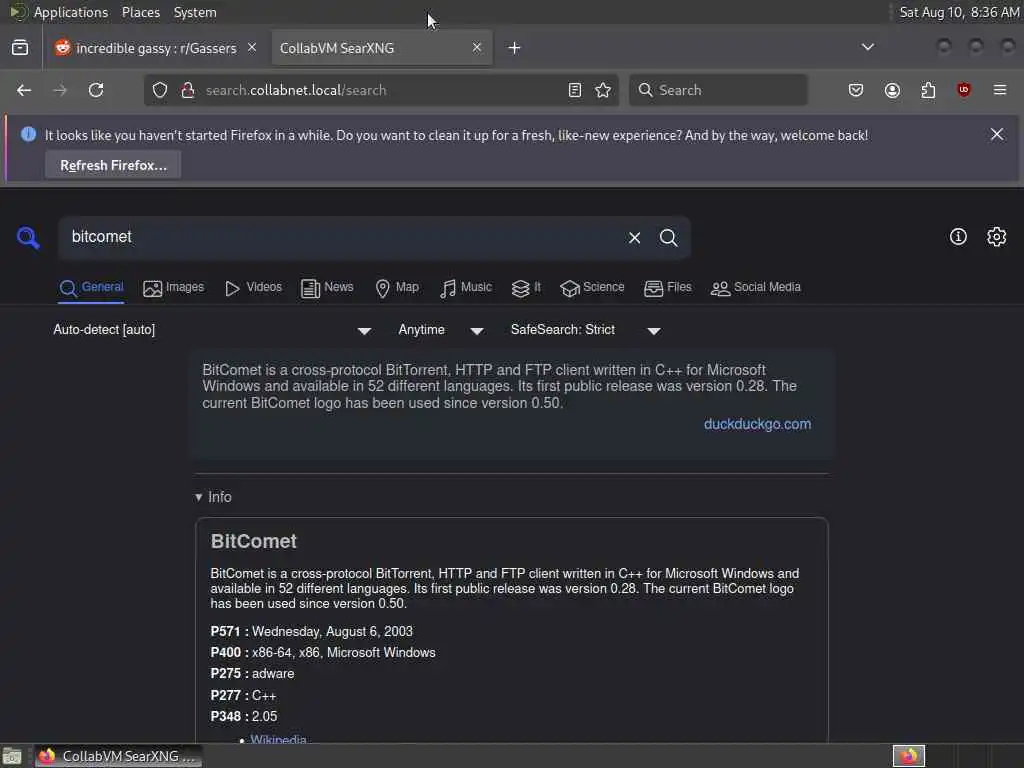Open uBlock Origin extension icon
Image resolution: width=1024 pixels, height=768 pixels.
964,90
